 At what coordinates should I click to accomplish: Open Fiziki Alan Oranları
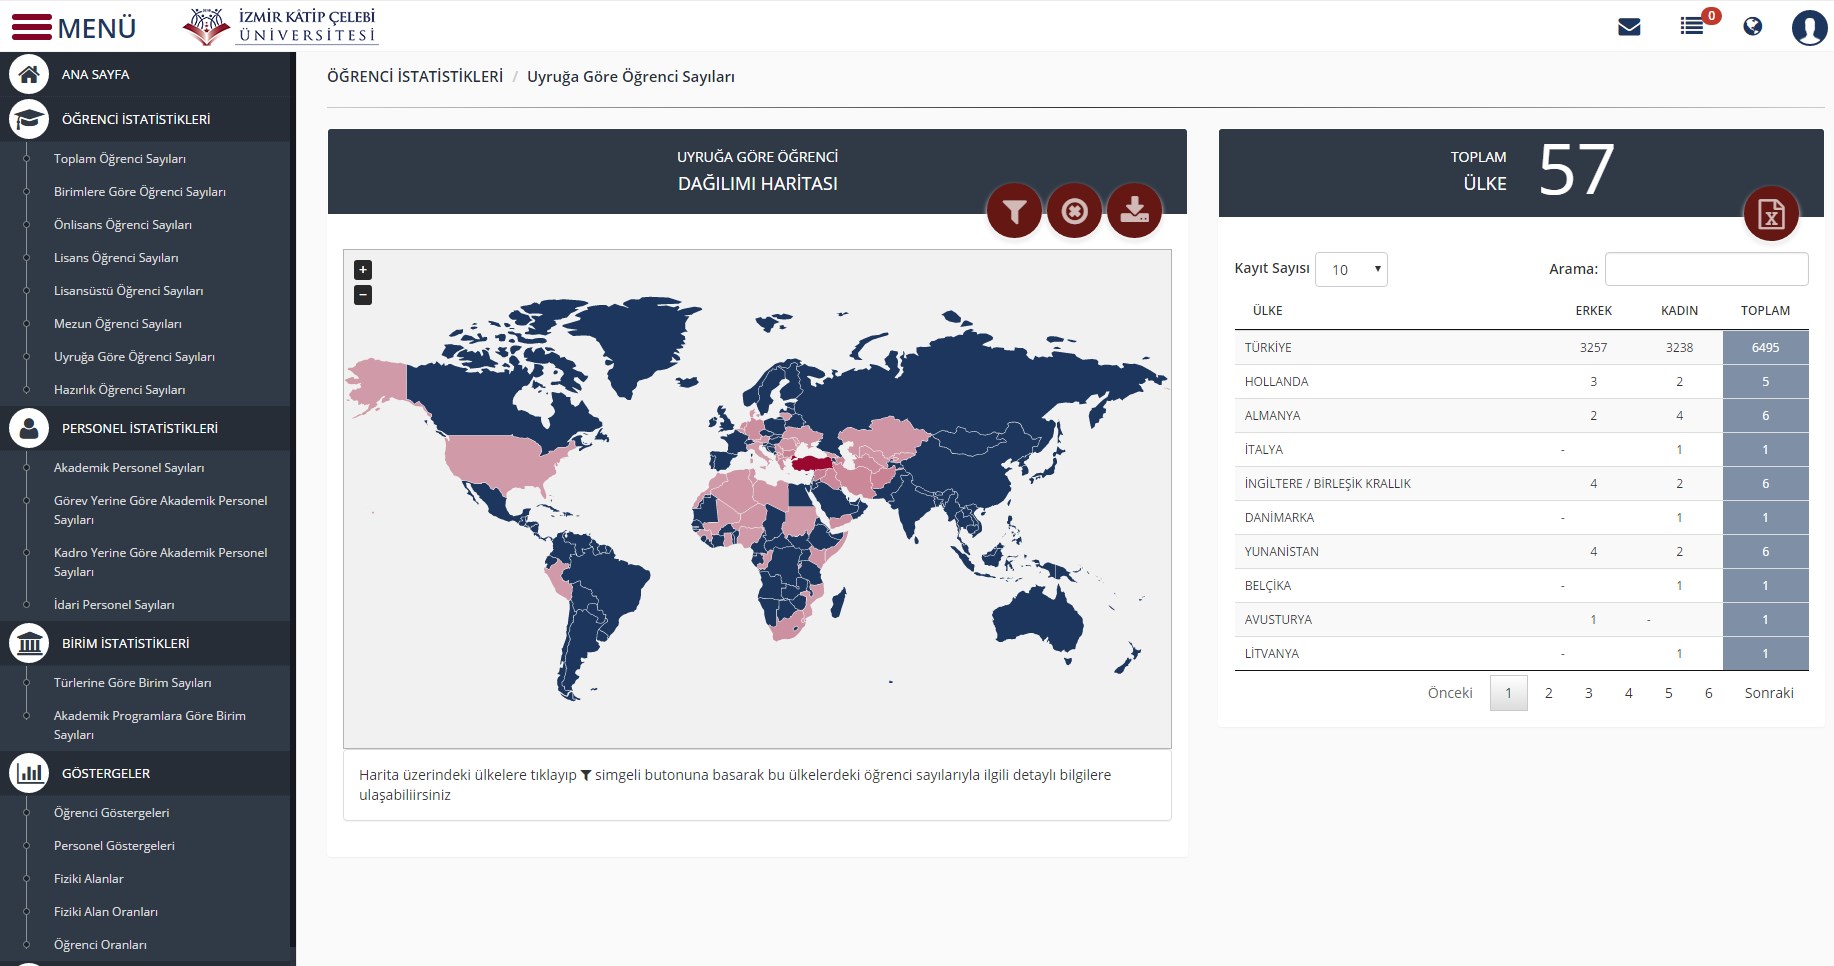(106, 912)
